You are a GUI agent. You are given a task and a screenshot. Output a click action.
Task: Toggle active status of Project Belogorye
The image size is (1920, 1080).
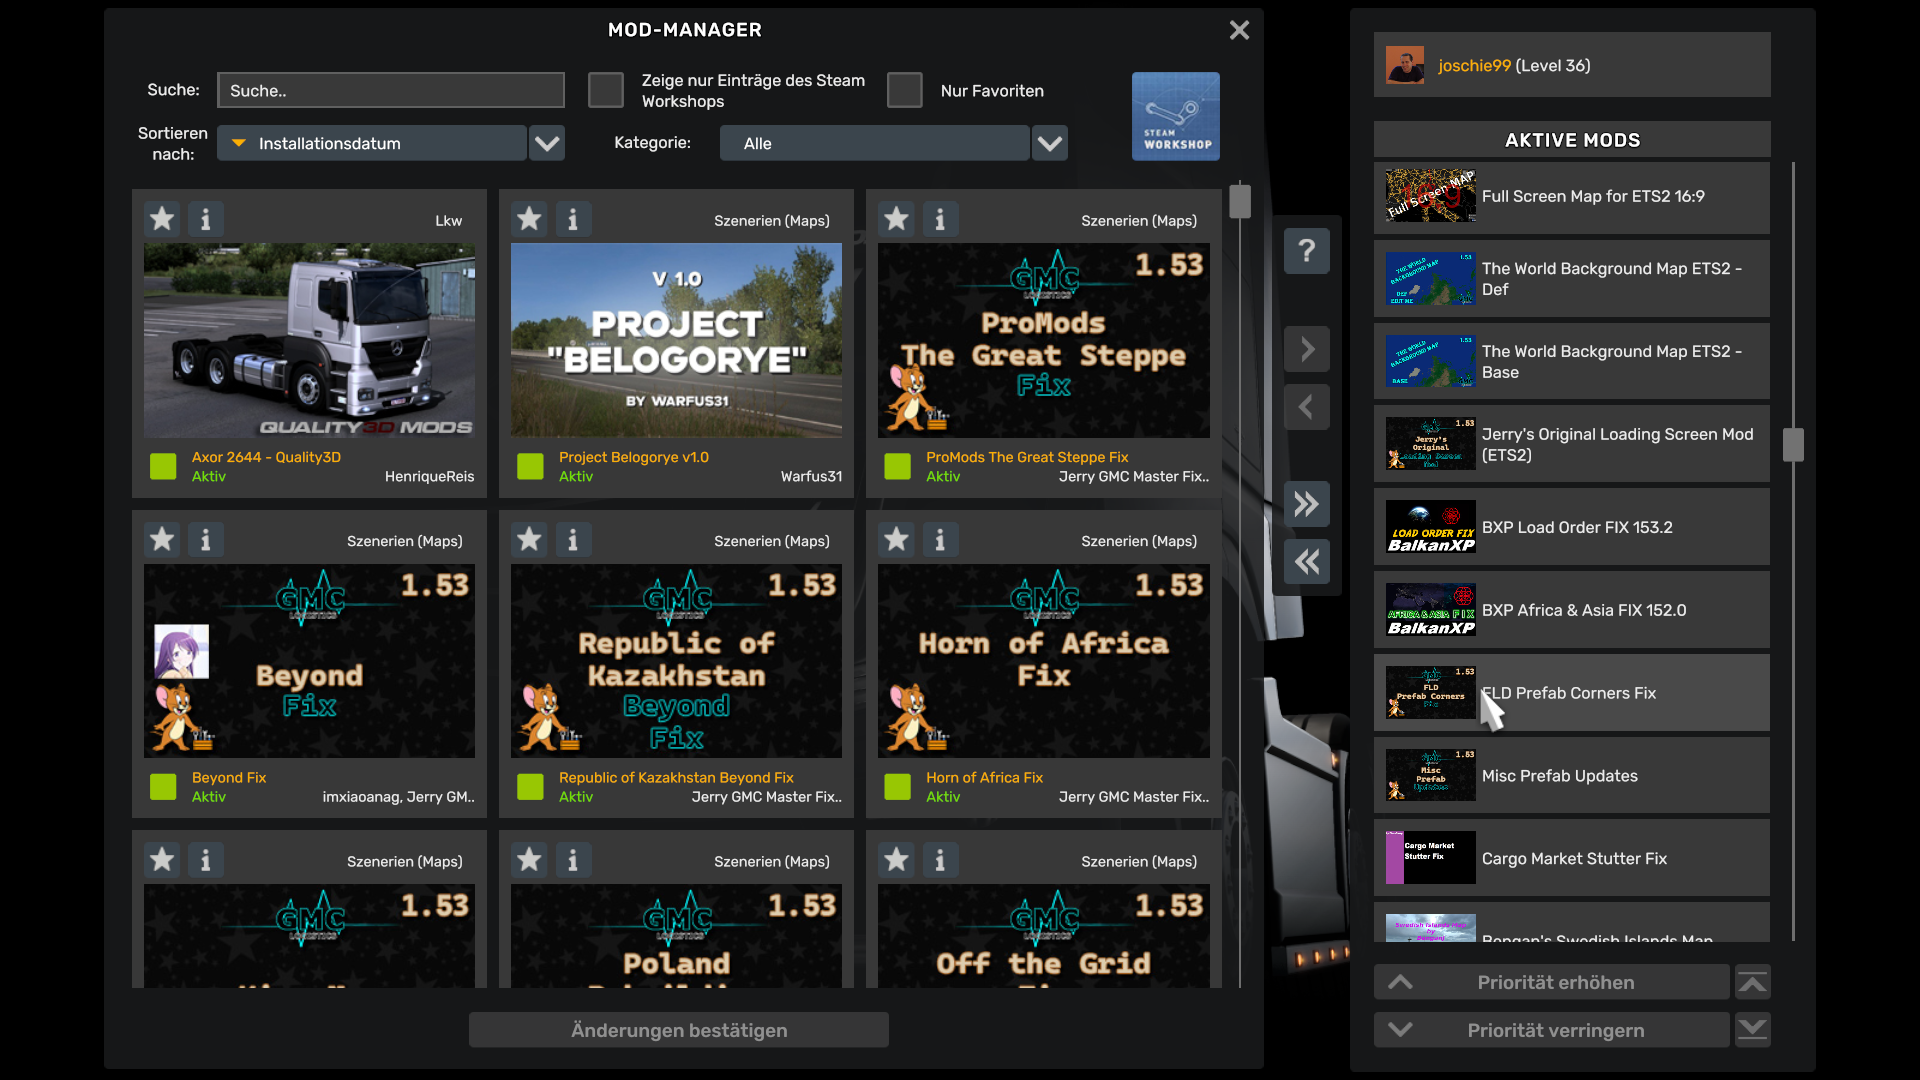pyautogui.click(x=530, y=466)
